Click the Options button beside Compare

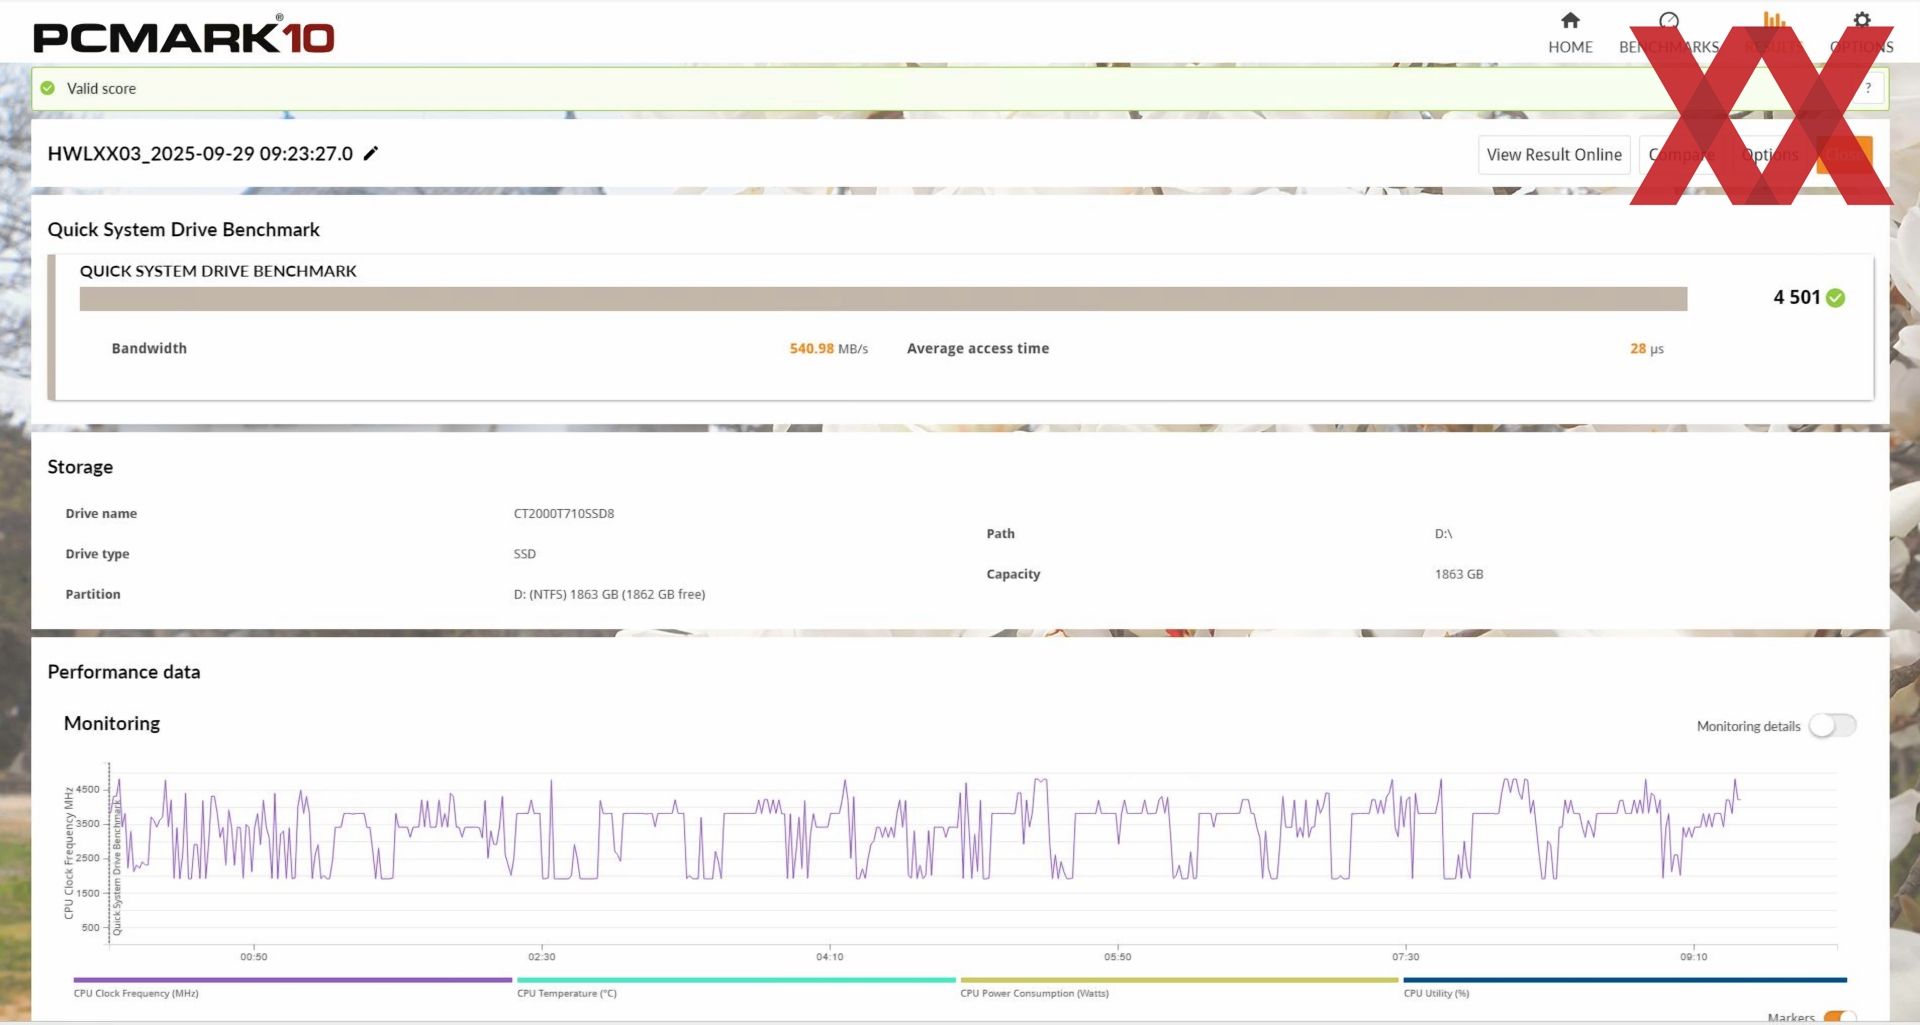1770,155
